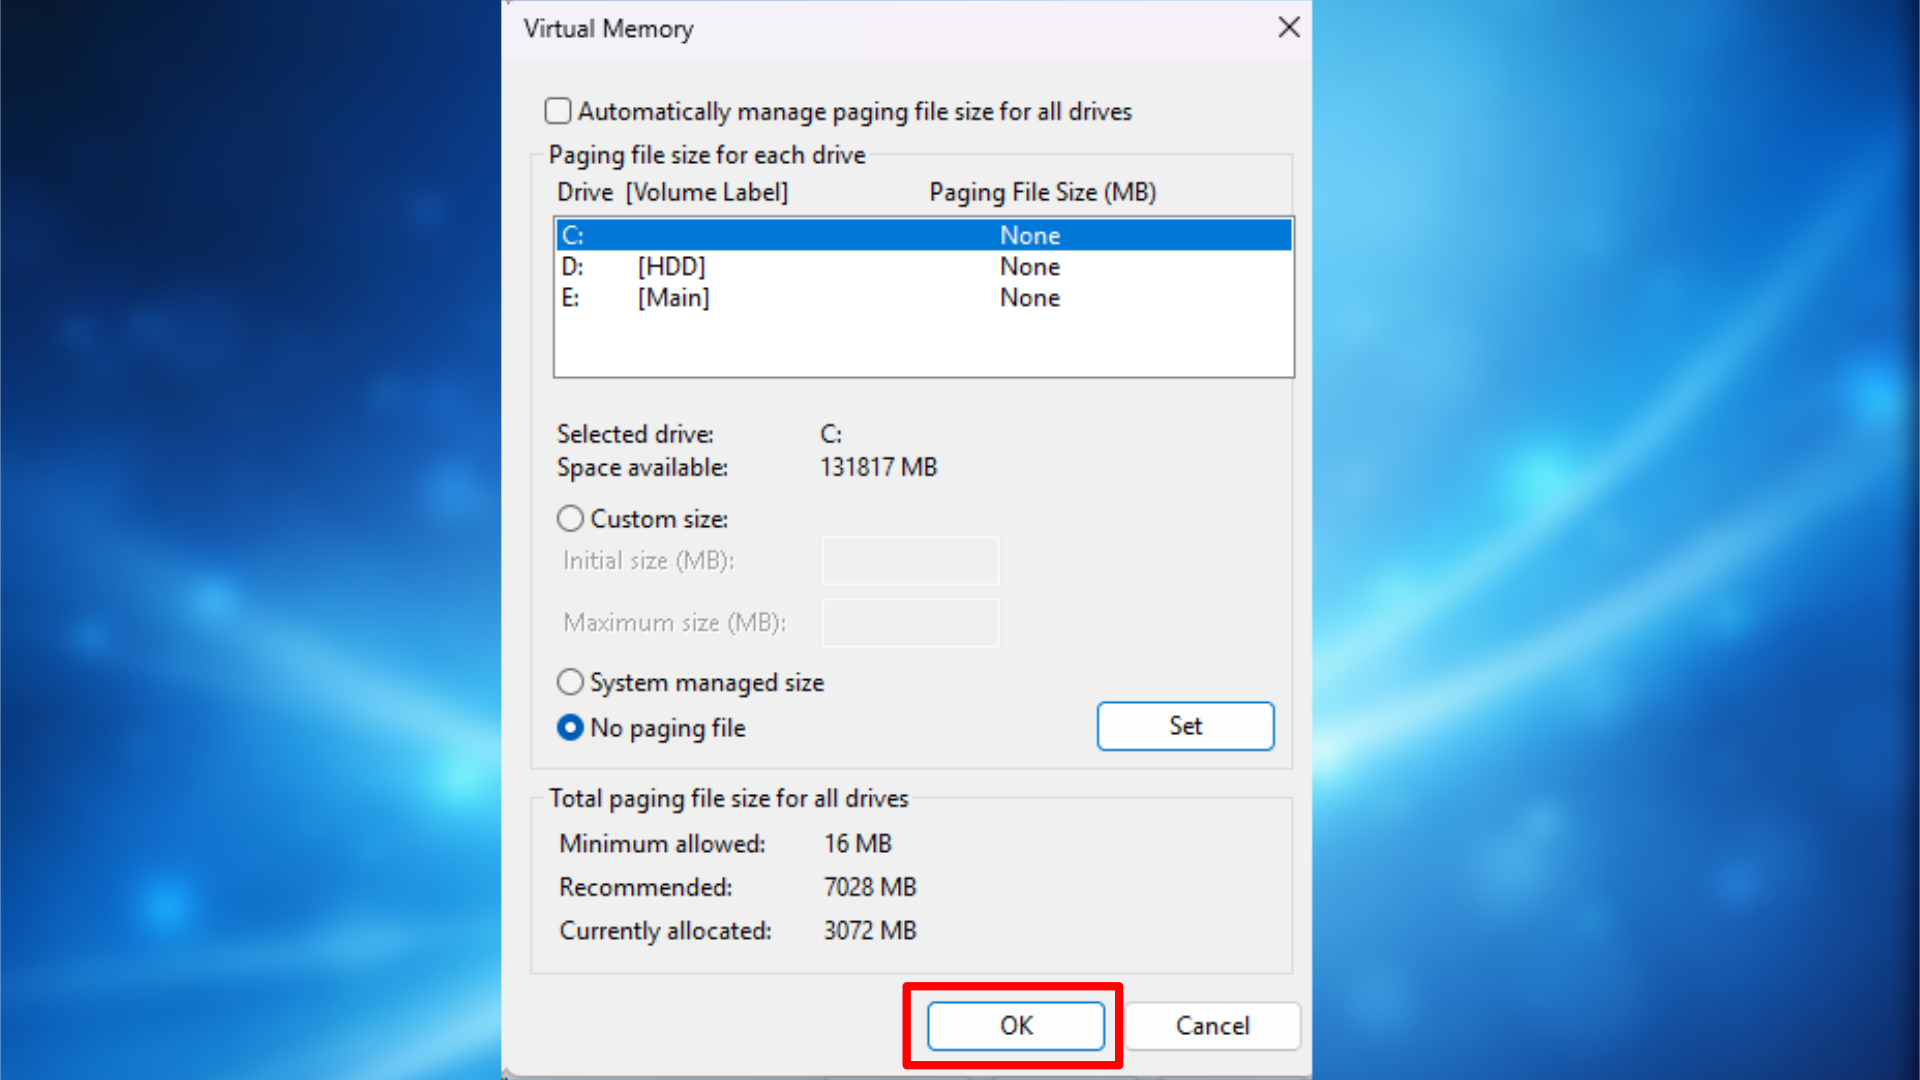1920x1080 pixels.
Task: Select the Custom size radio button
Action: point(570,518)
